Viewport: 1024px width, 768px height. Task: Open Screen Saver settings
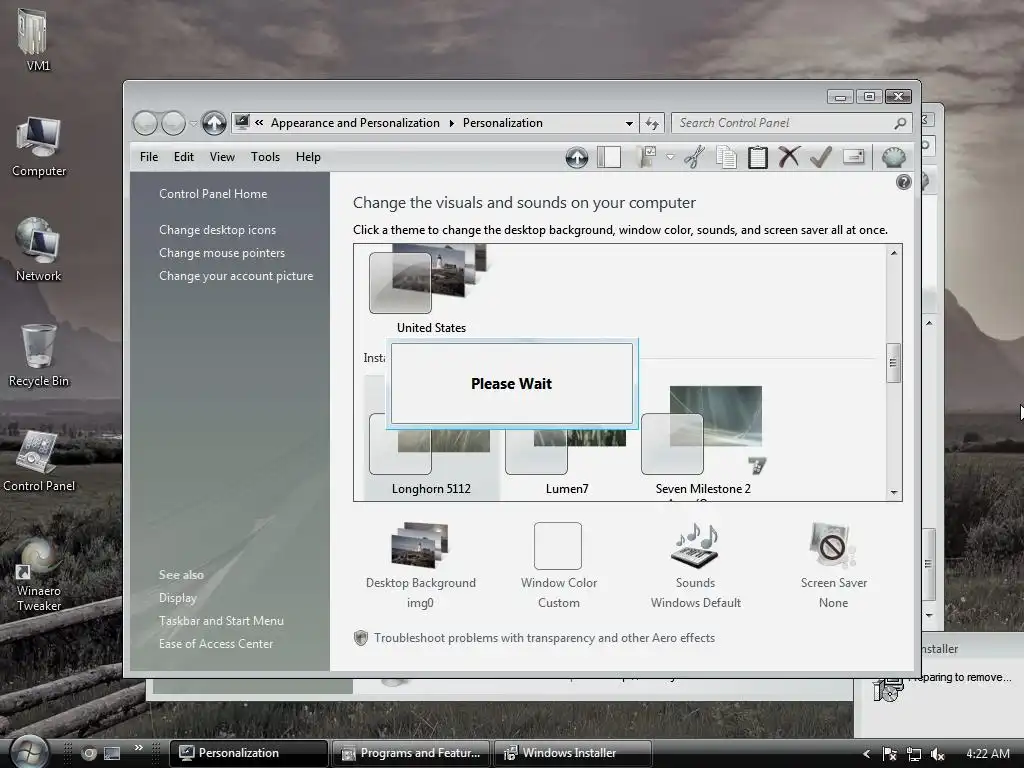coord(833,566)
